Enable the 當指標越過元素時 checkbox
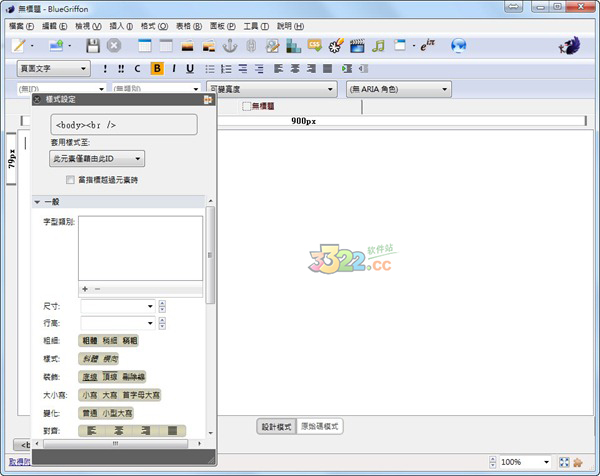Screen dimensions: 600x476 [x=70, y=180]
